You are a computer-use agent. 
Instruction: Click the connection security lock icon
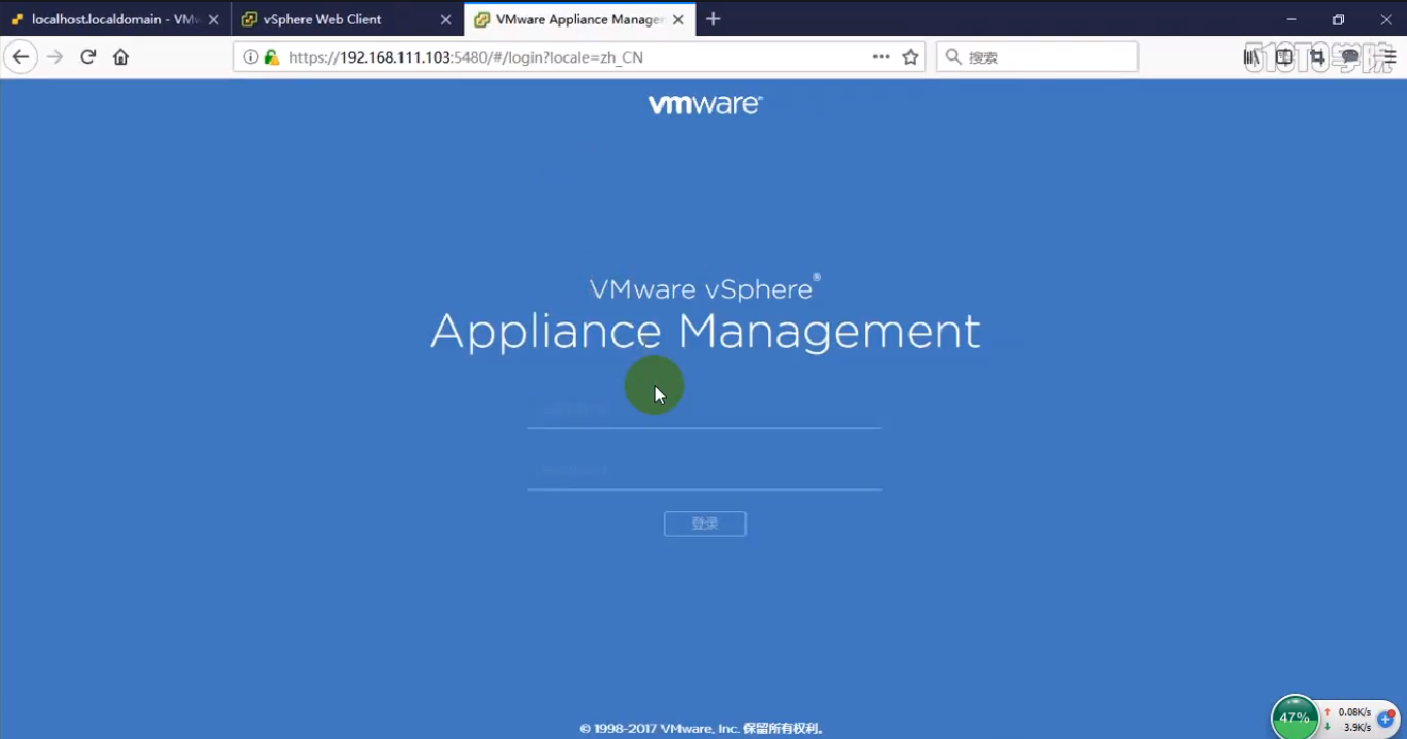pyautogui.click(x=271, y=57)
